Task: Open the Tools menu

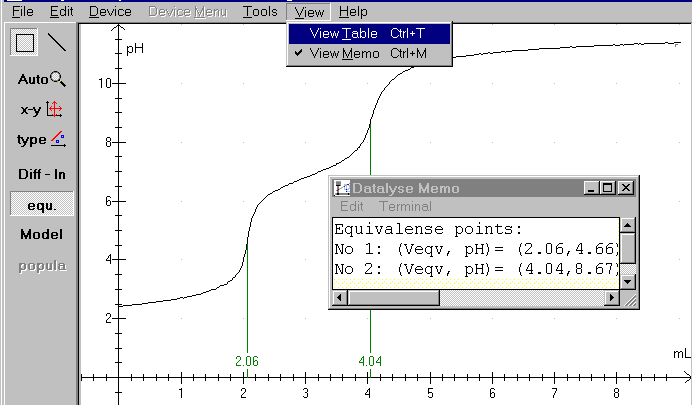Action: click(x=260, y=11)
